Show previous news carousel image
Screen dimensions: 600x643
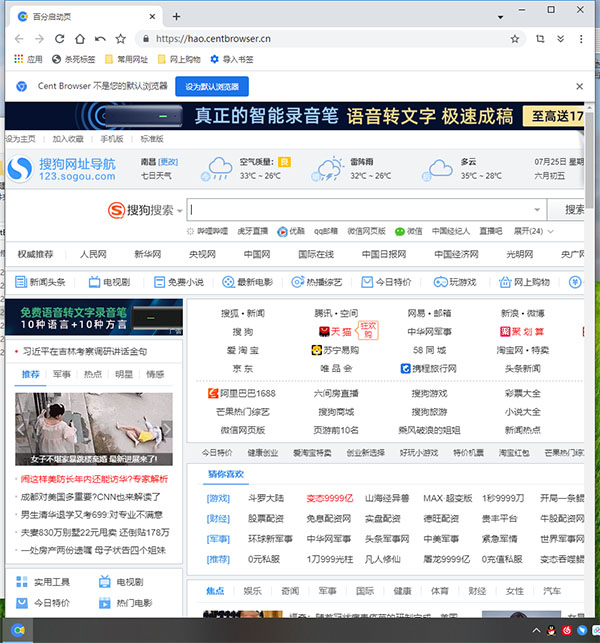pyautogui.click(x=21, y=429)
